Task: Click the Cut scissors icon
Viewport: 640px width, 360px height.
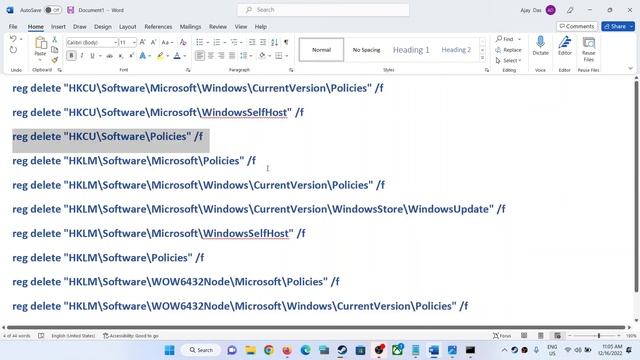Action: pos(55,40)
